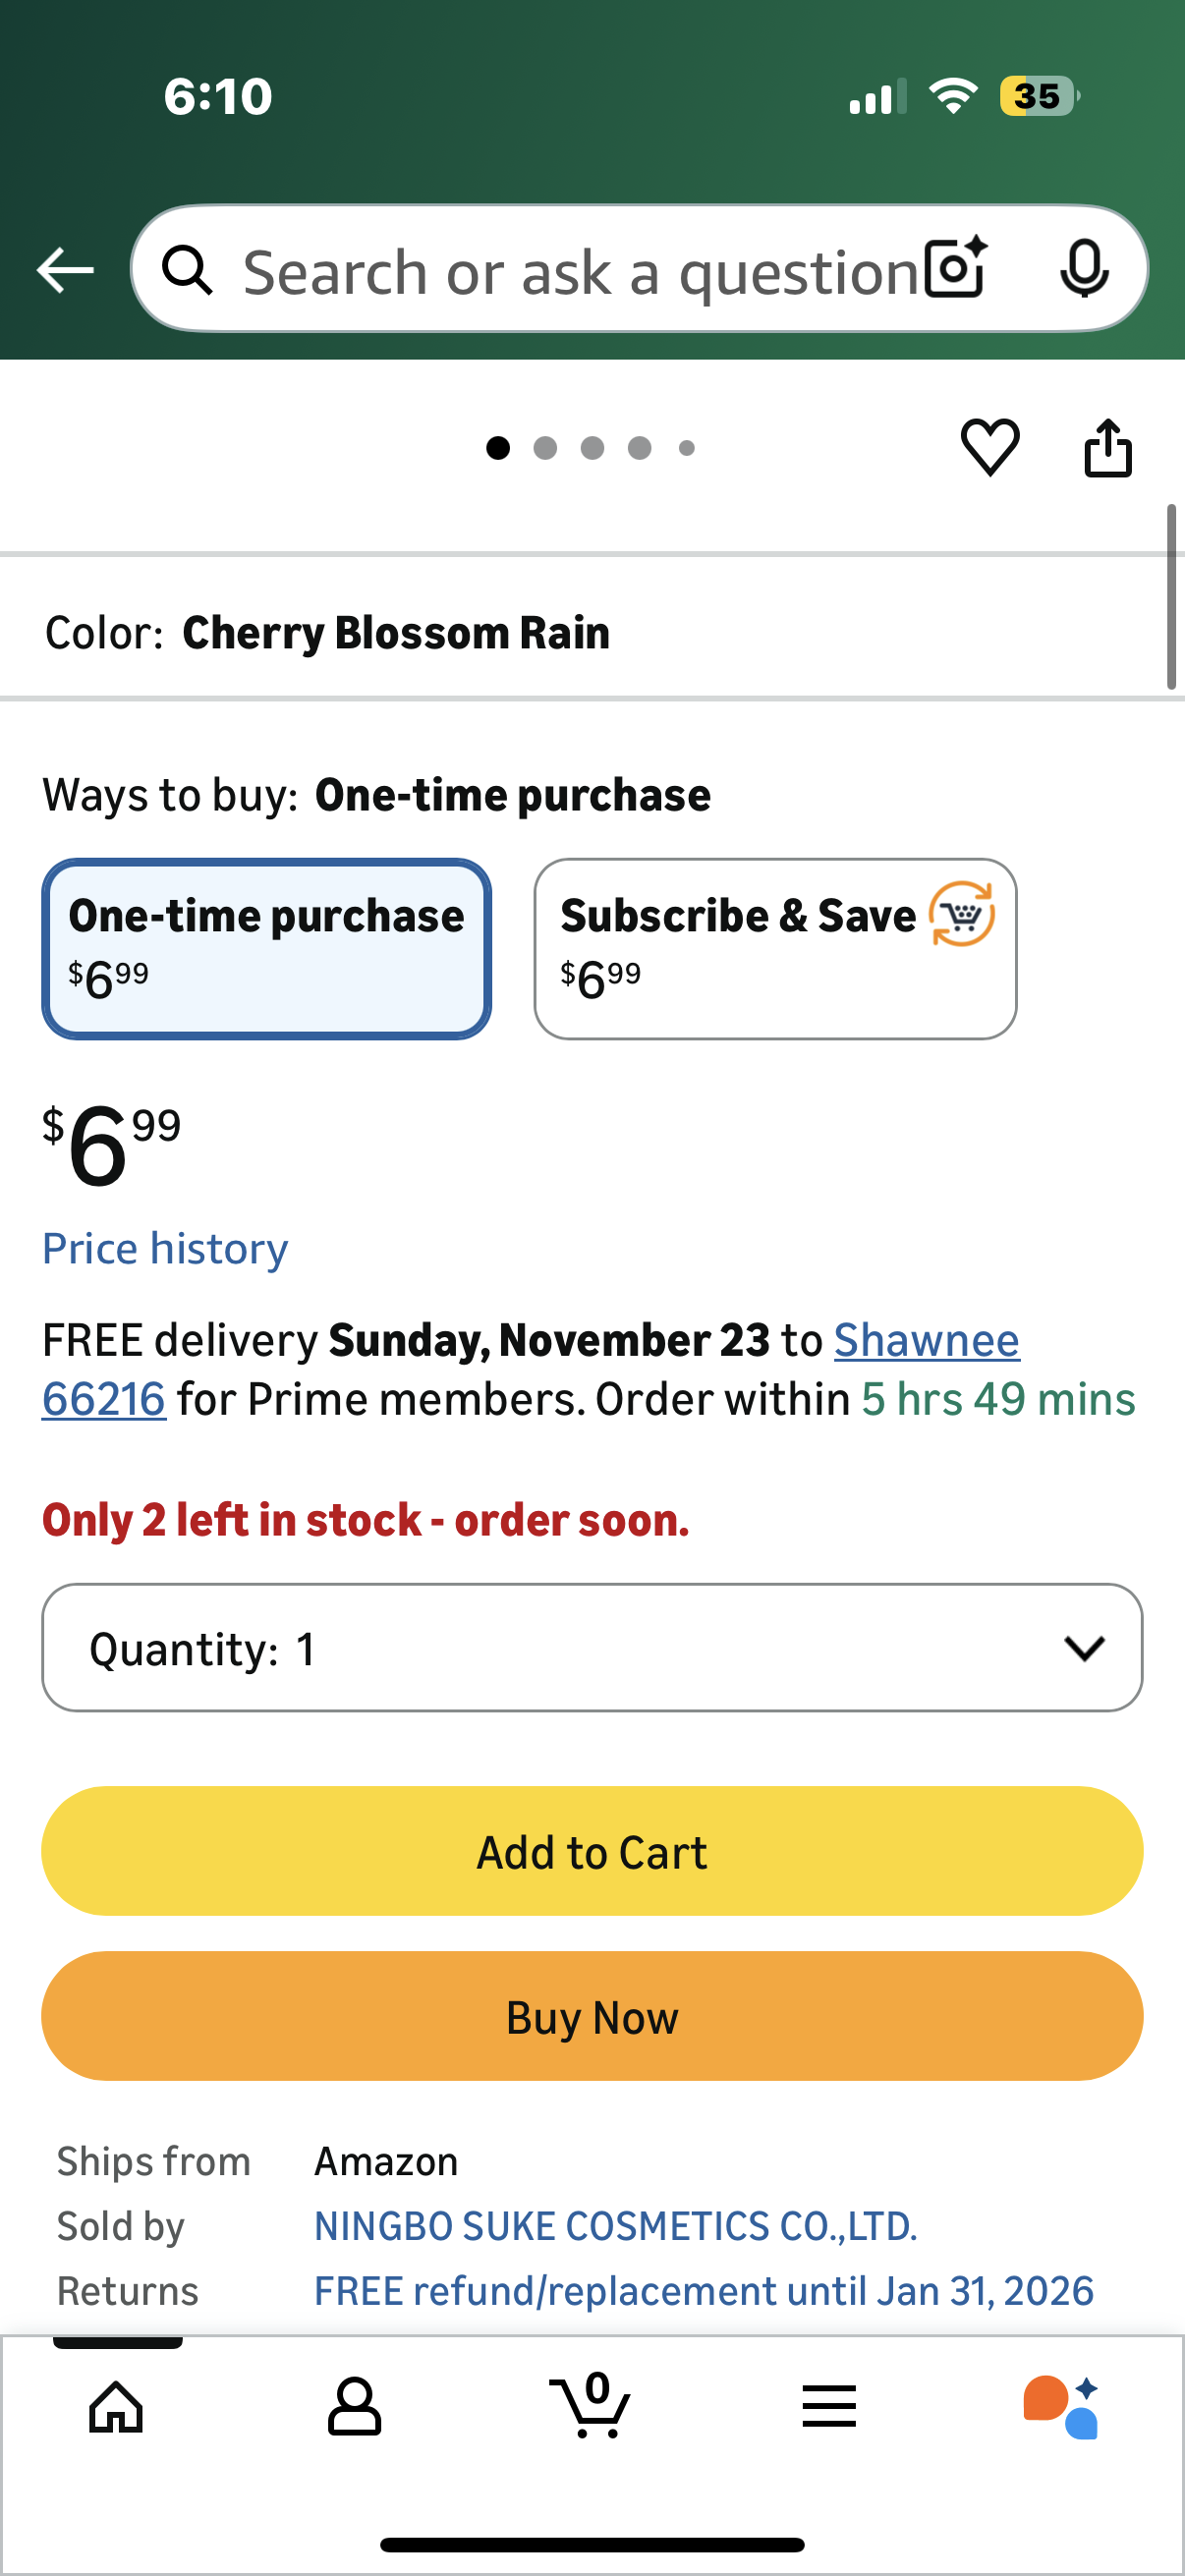Expand the Quantity dropdown
Image resolution: width=1185 pixels, height=2576 pixels.
(592, 1647)
